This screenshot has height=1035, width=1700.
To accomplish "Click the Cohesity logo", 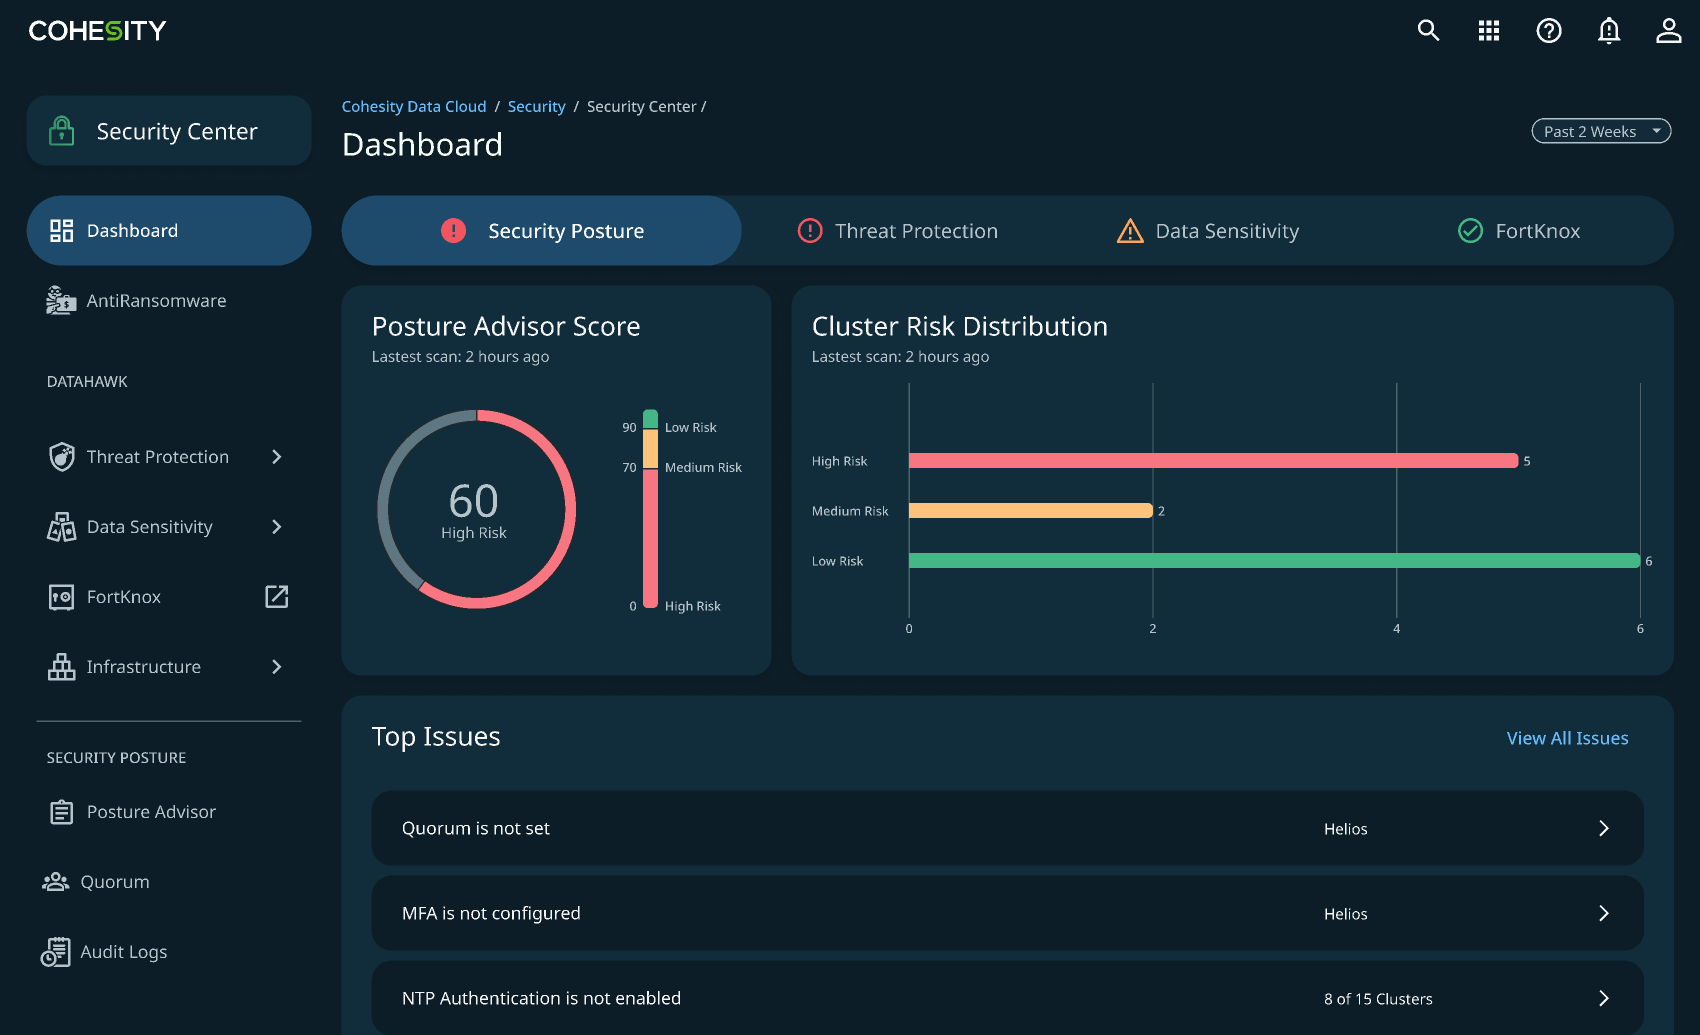I will pyautogui.click(x=98, y=31).
